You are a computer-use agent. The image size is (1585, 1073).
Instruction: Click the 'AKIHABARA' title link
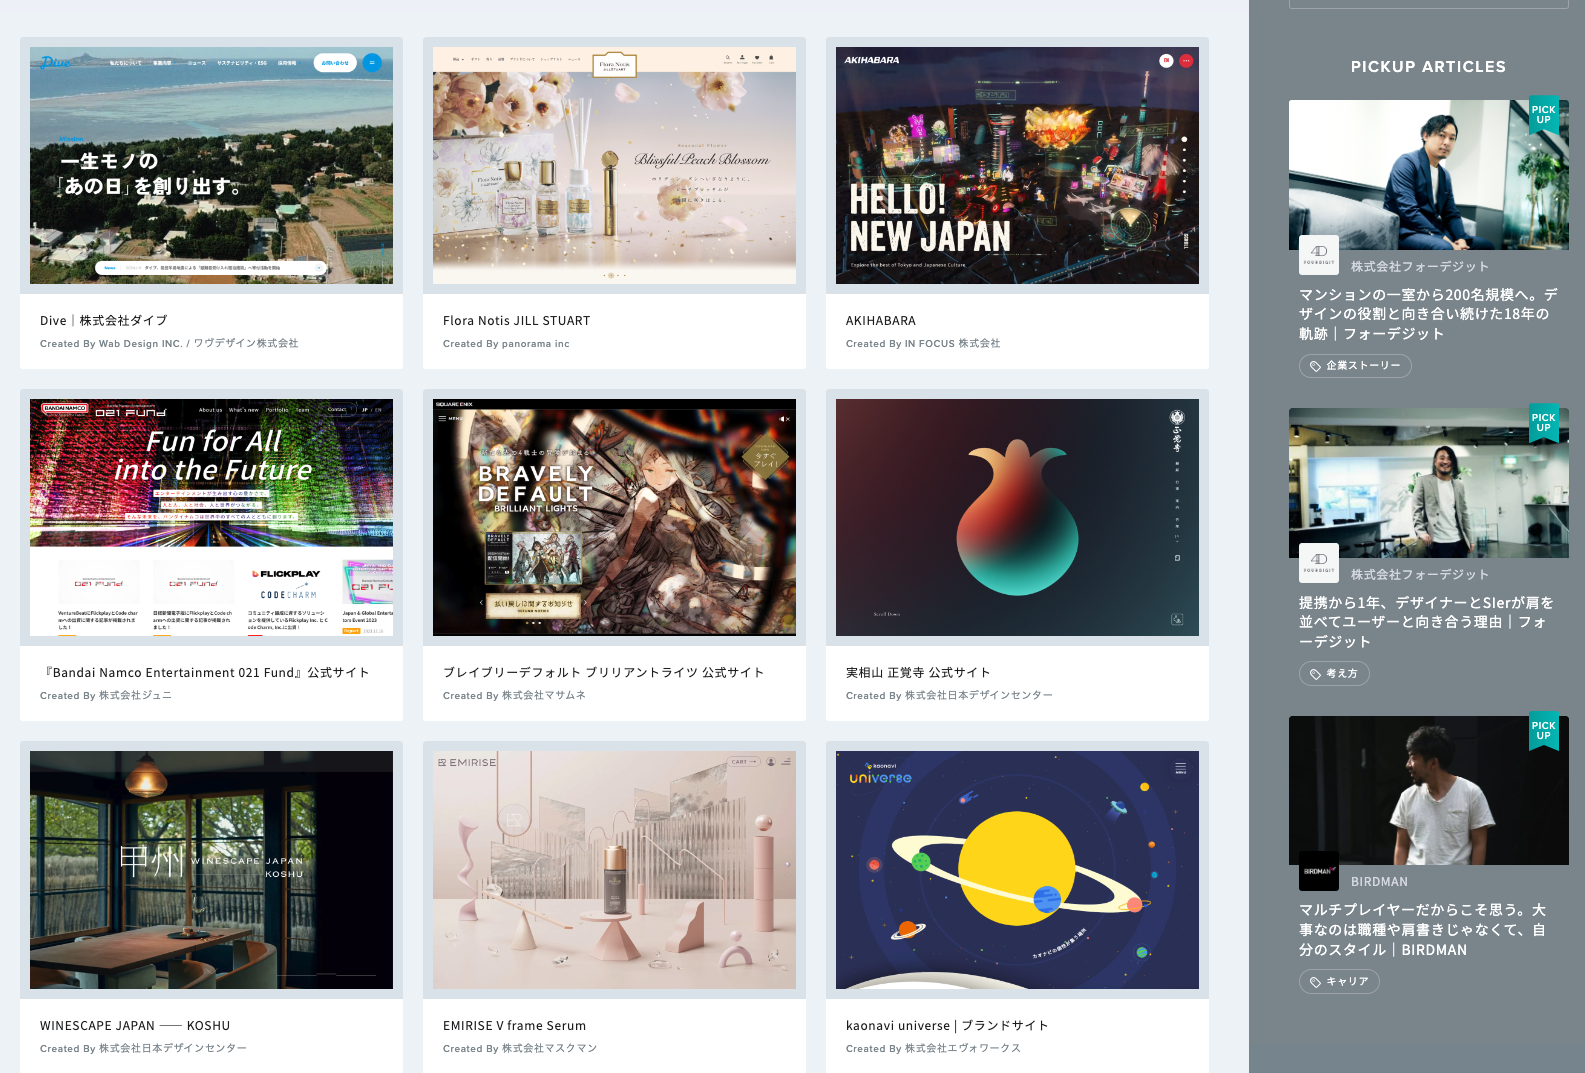pyautogui.click(x=881, y=321)
